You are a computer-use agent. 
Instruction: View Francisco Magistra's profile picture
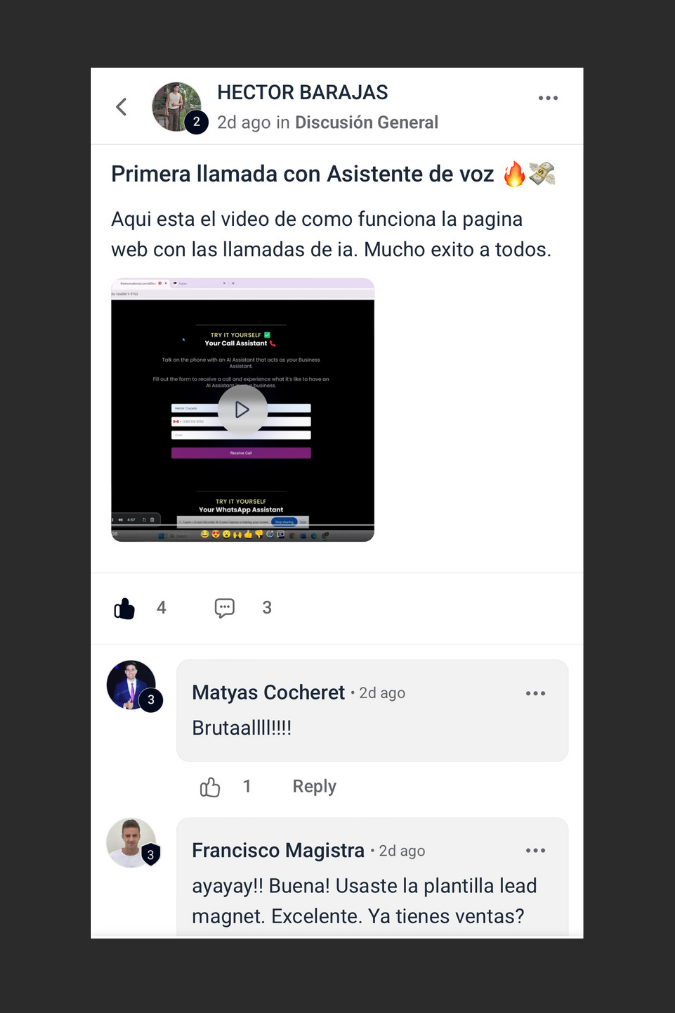[131, 842]
